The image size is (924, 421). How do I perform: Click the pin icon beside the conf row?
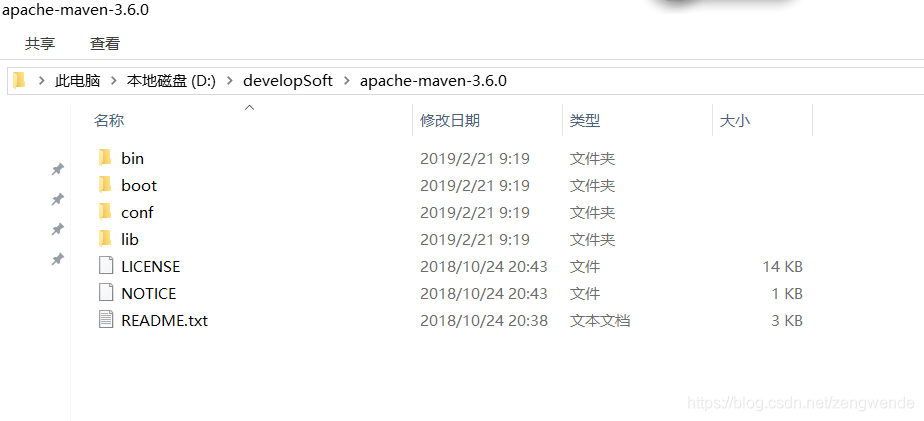[57, 229]
